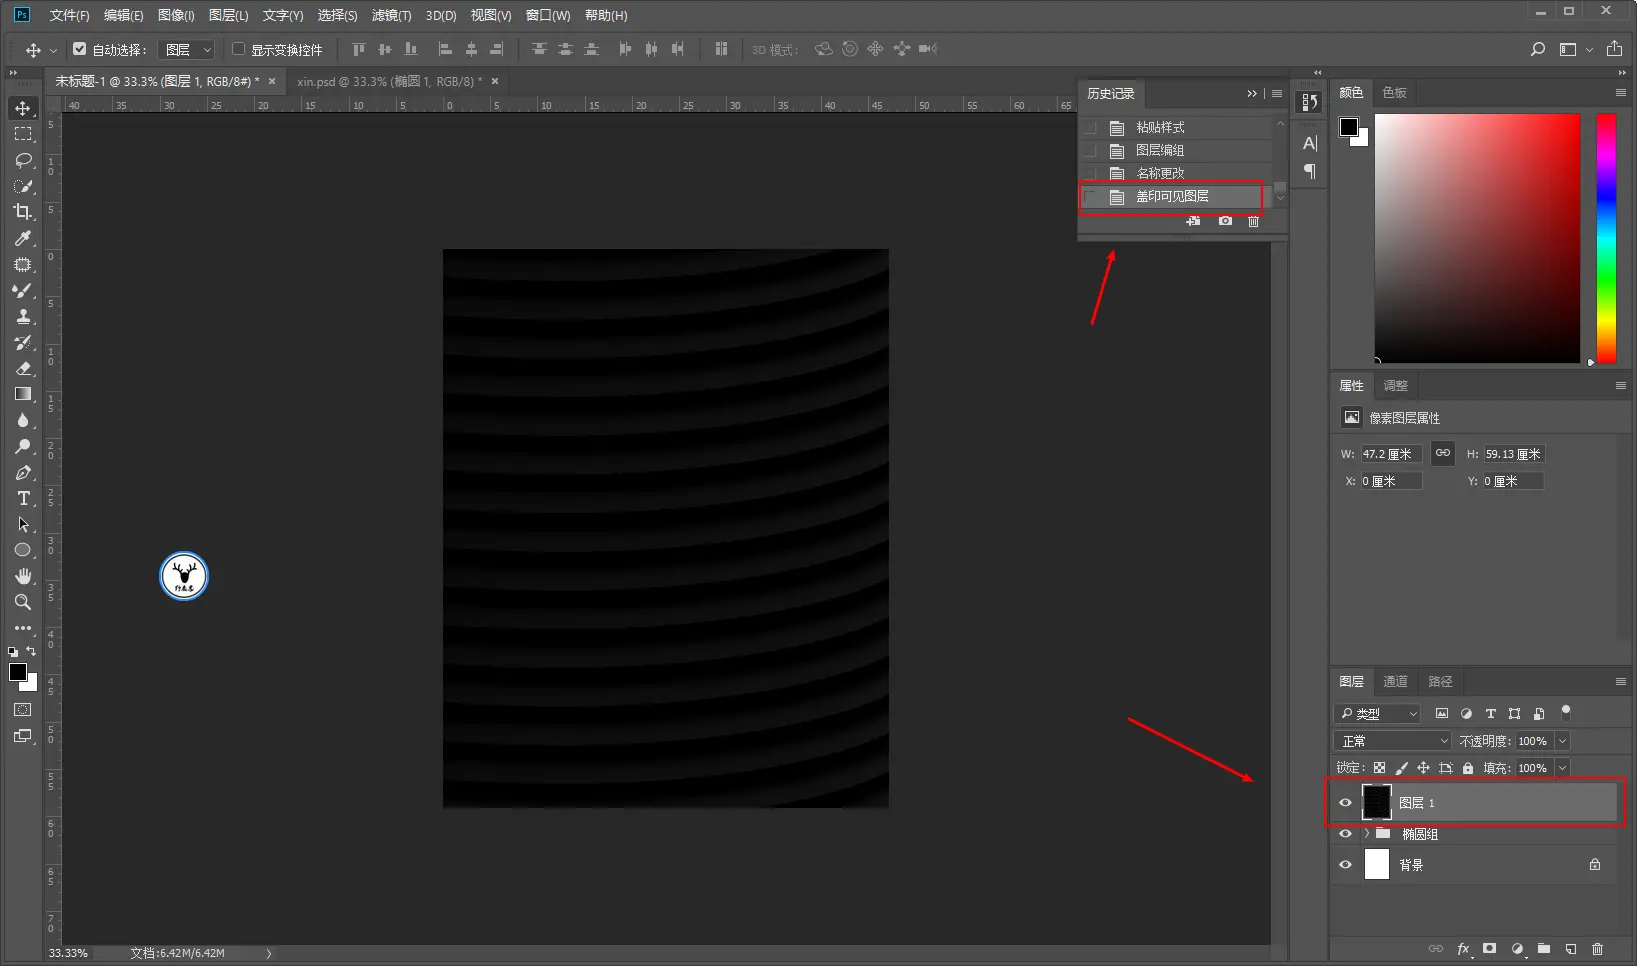Select the Eraser tool

click(x=23, y=368)
